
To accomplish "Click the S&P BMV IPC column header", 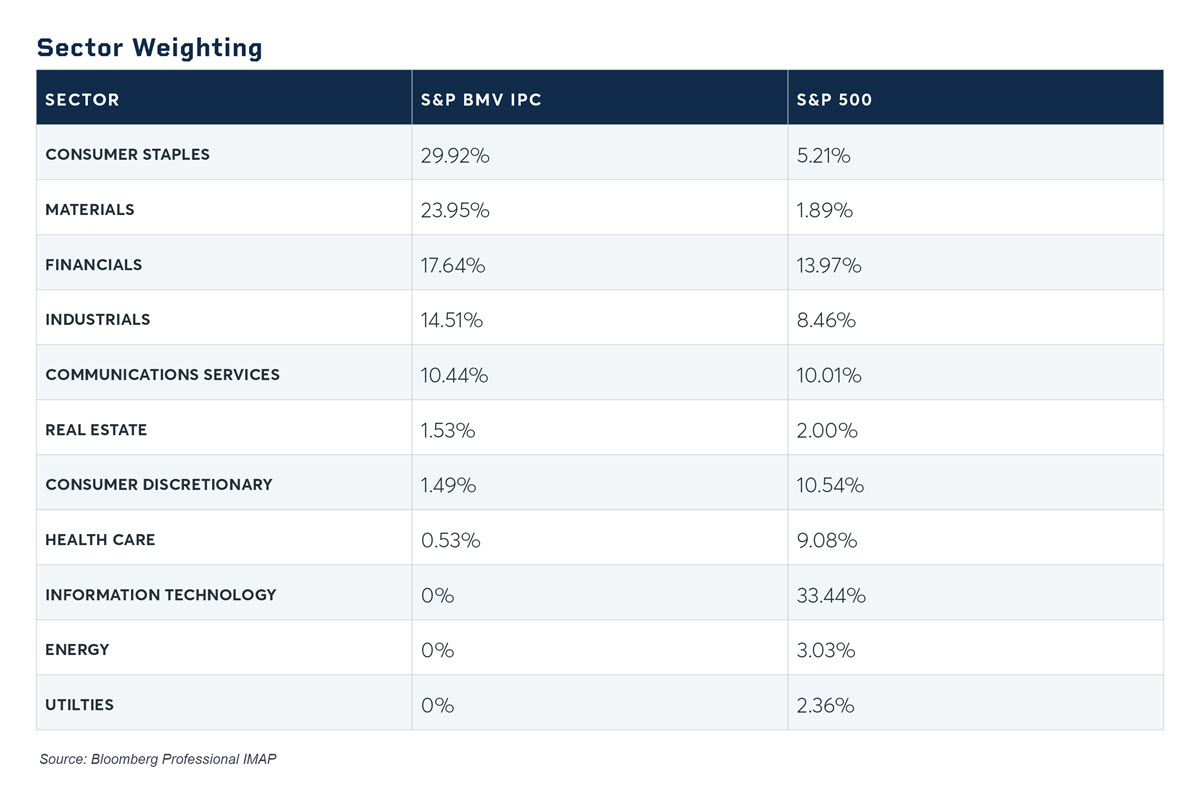I will click(x=481, y=100).
